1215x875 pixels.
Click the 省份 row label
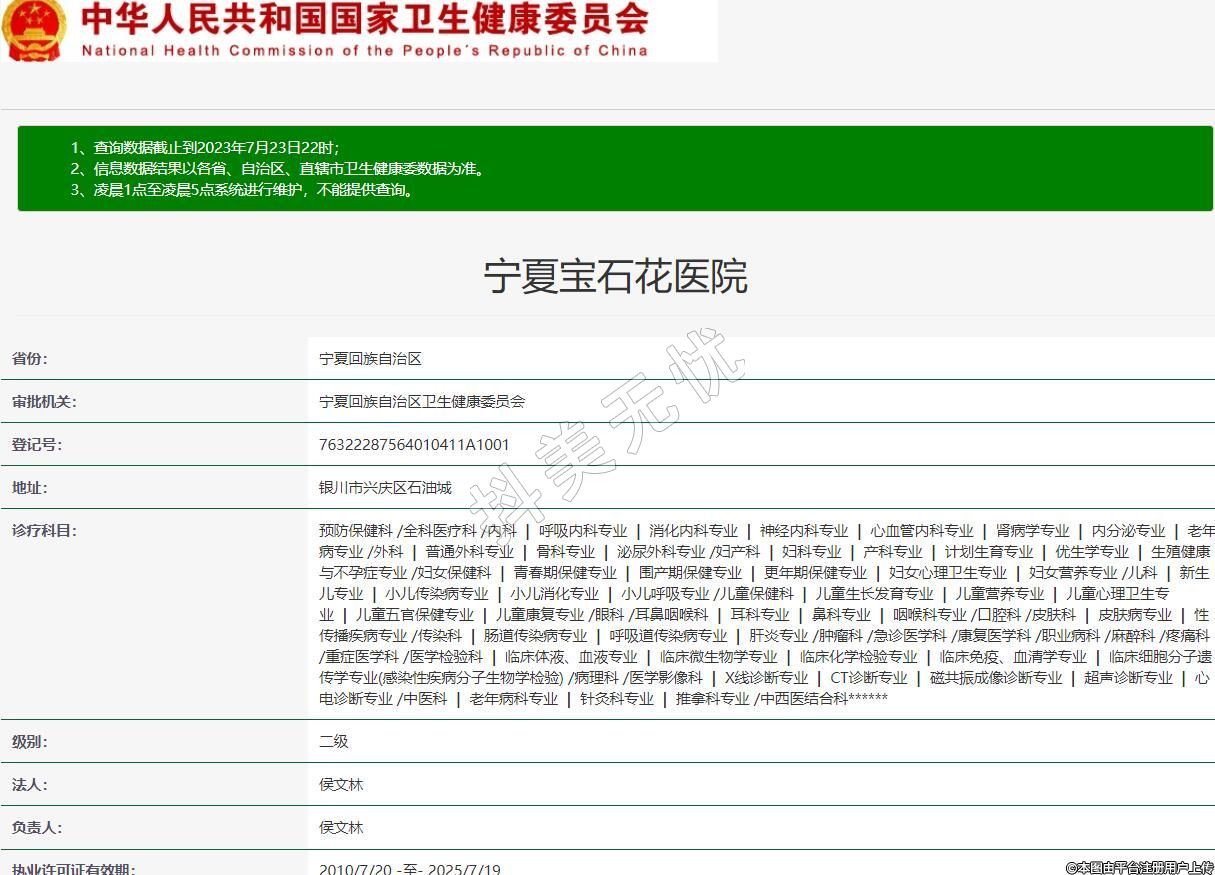(x=30, y=359)
